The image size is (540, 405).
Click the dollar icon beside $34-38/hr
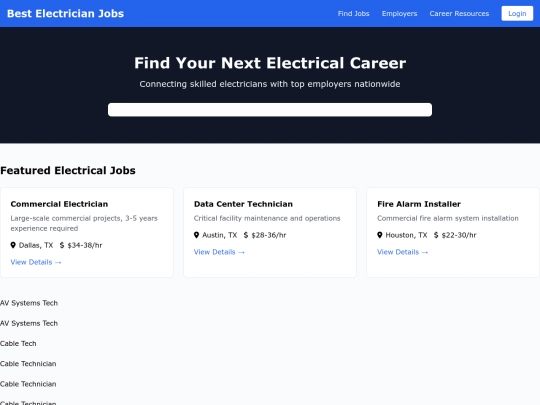[x=62, y=245]
